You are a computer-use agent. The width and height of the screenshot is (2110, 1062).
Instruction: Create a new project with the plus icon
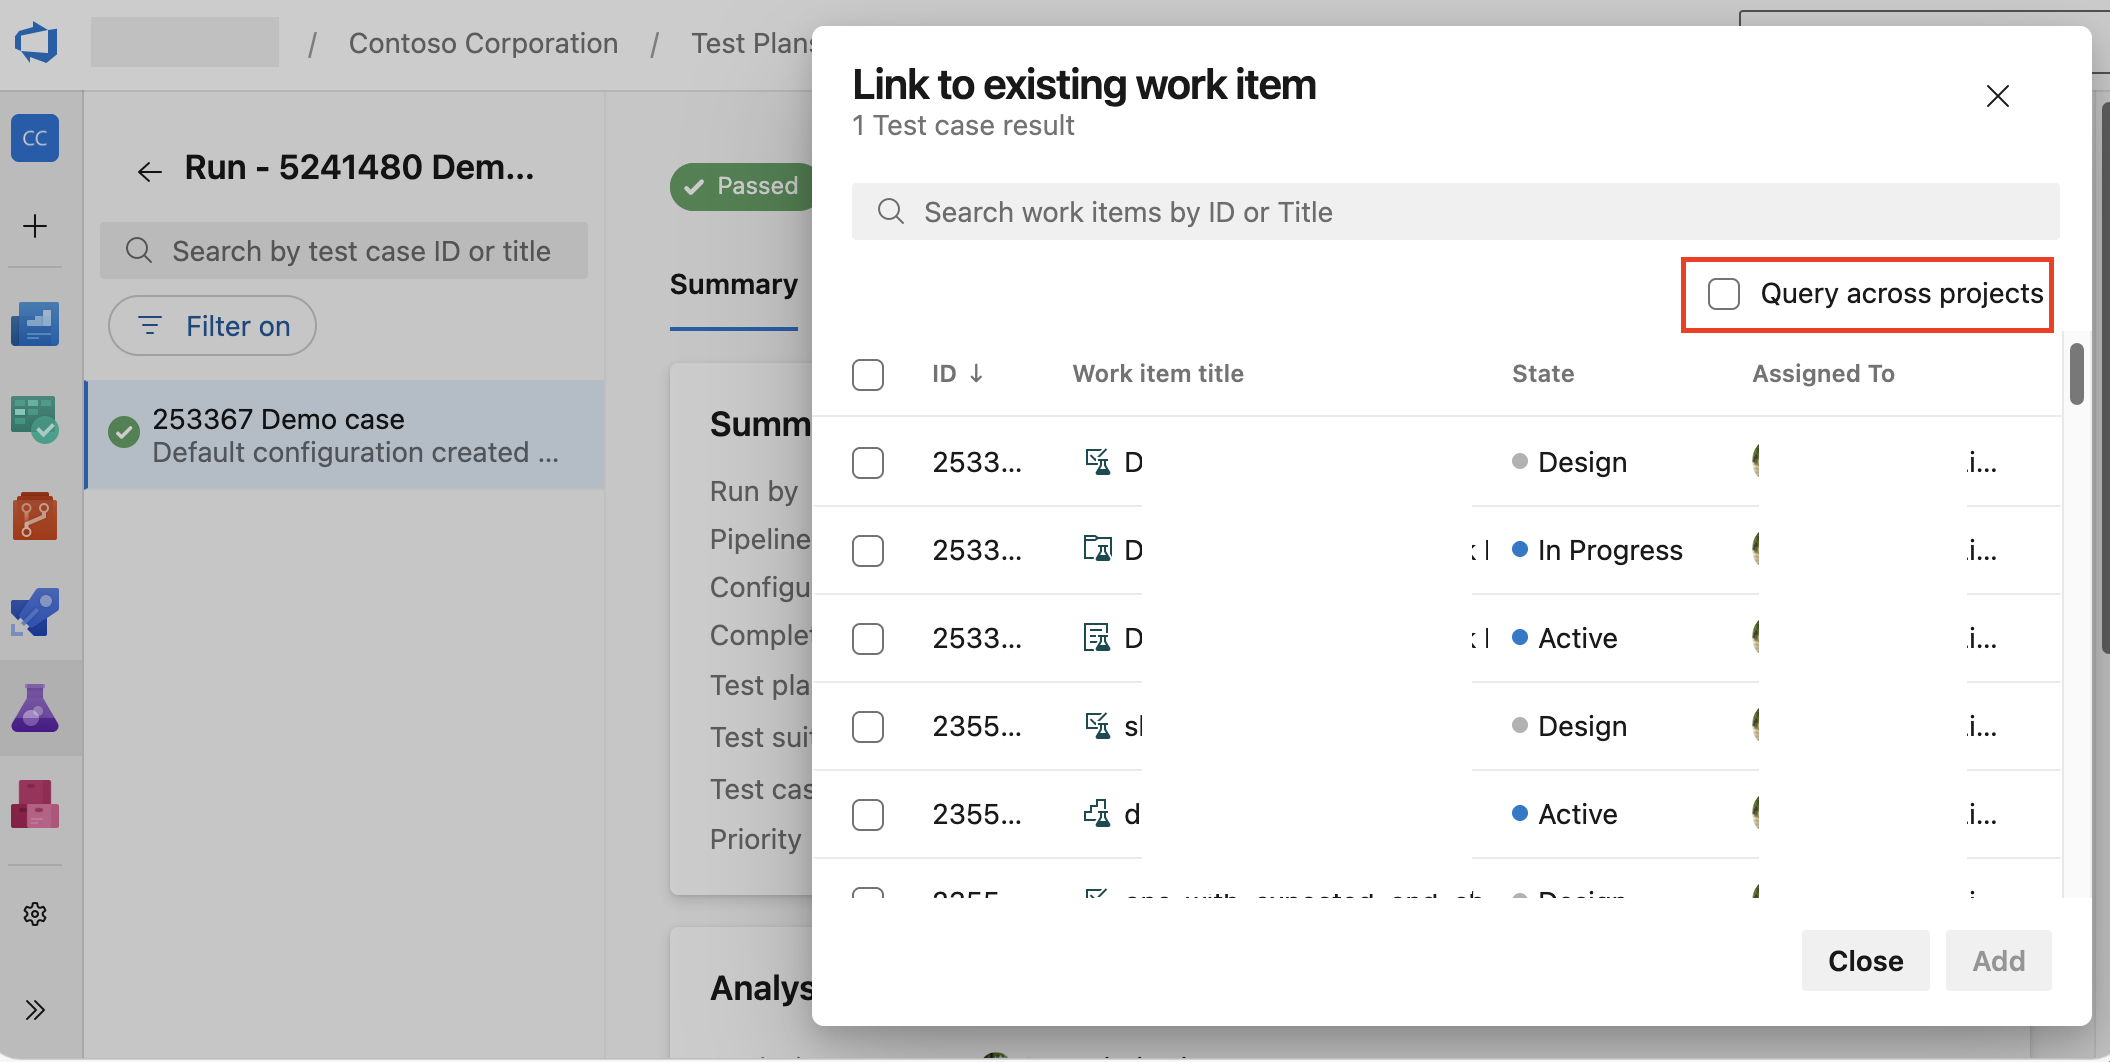pos(36,226)
